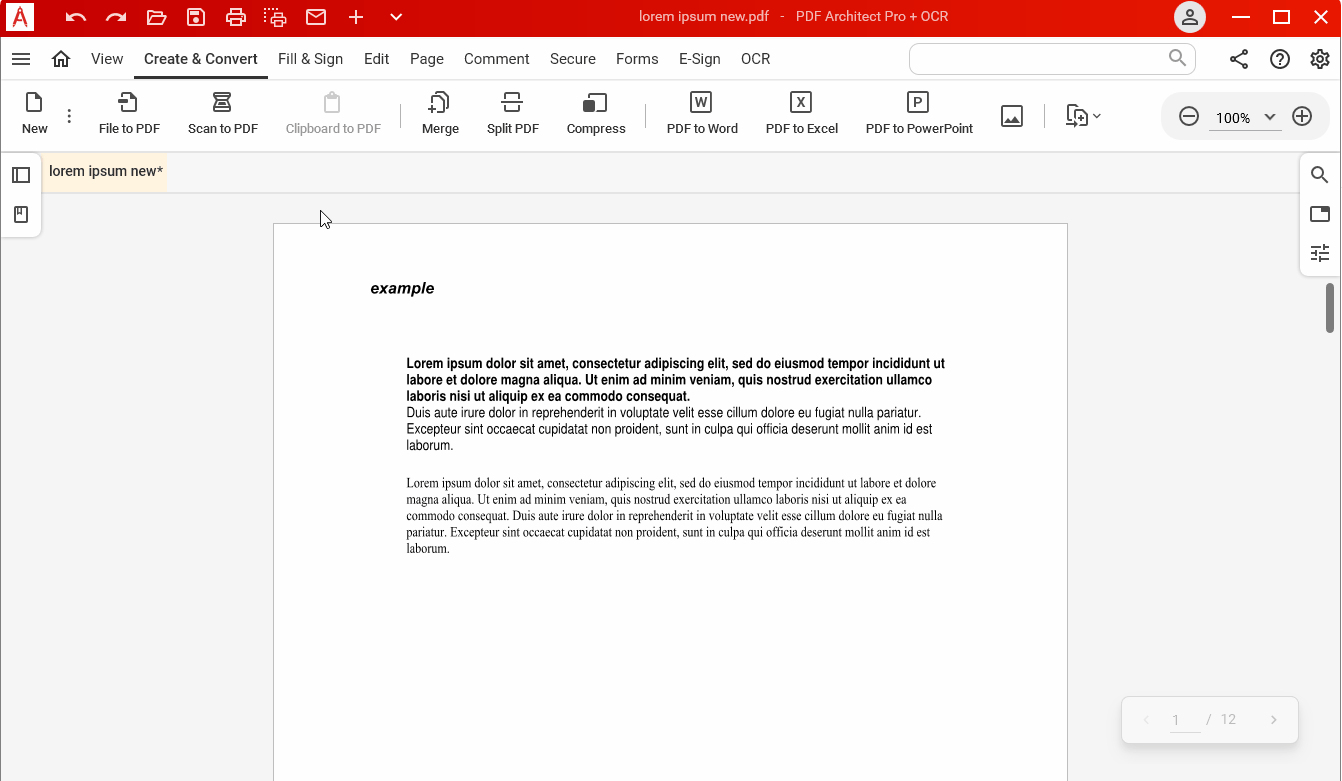Select the Create & Convert tab
The width and height of the screenshot is (1342, 781).
[x=201, y=59]
